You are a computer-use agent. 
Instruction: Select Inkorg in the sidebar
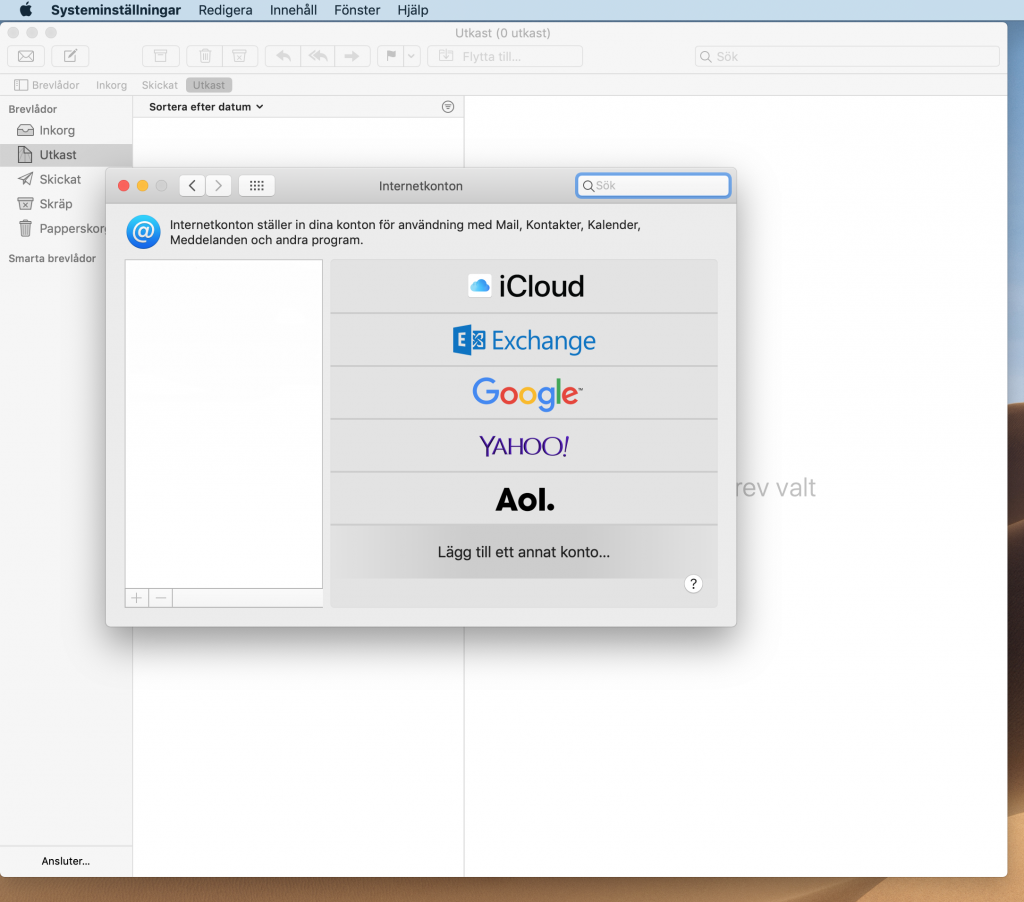[57, 131]
